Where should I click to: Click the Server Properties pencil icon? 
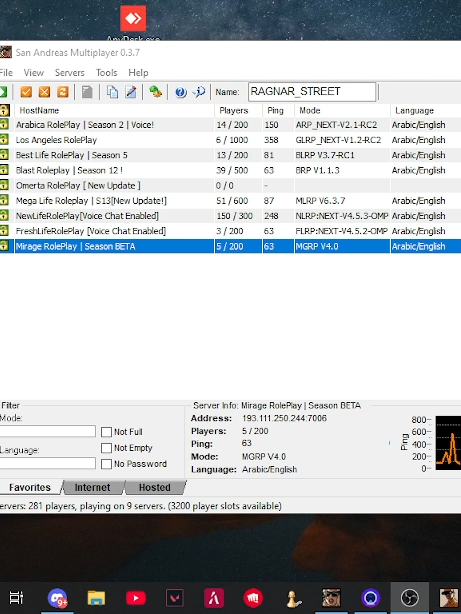tap(131, 92)
